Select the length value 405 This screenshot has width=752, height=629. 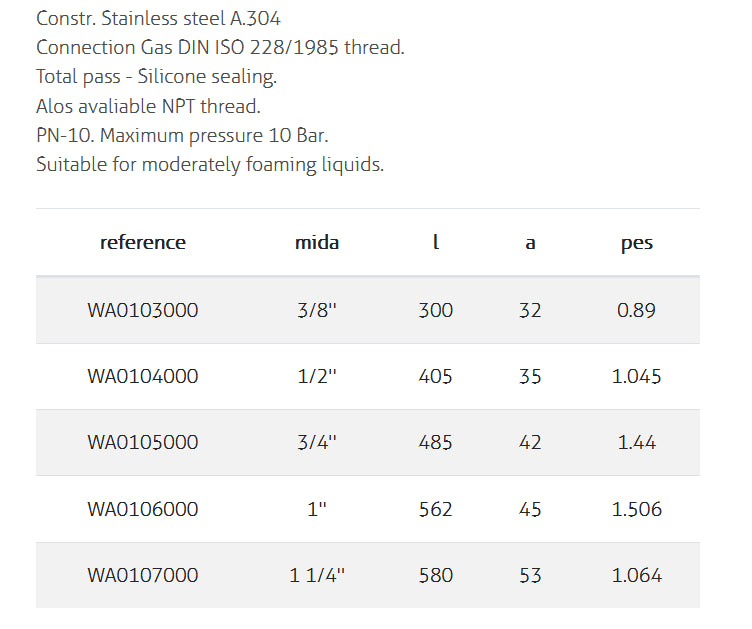435,376
